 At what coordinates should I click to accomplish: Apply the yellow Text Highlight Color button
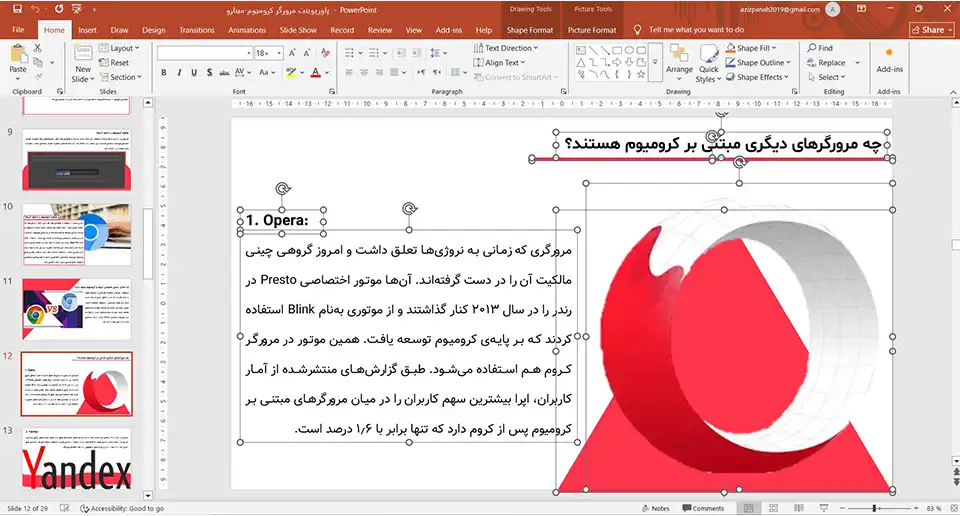tap(291, 72)
